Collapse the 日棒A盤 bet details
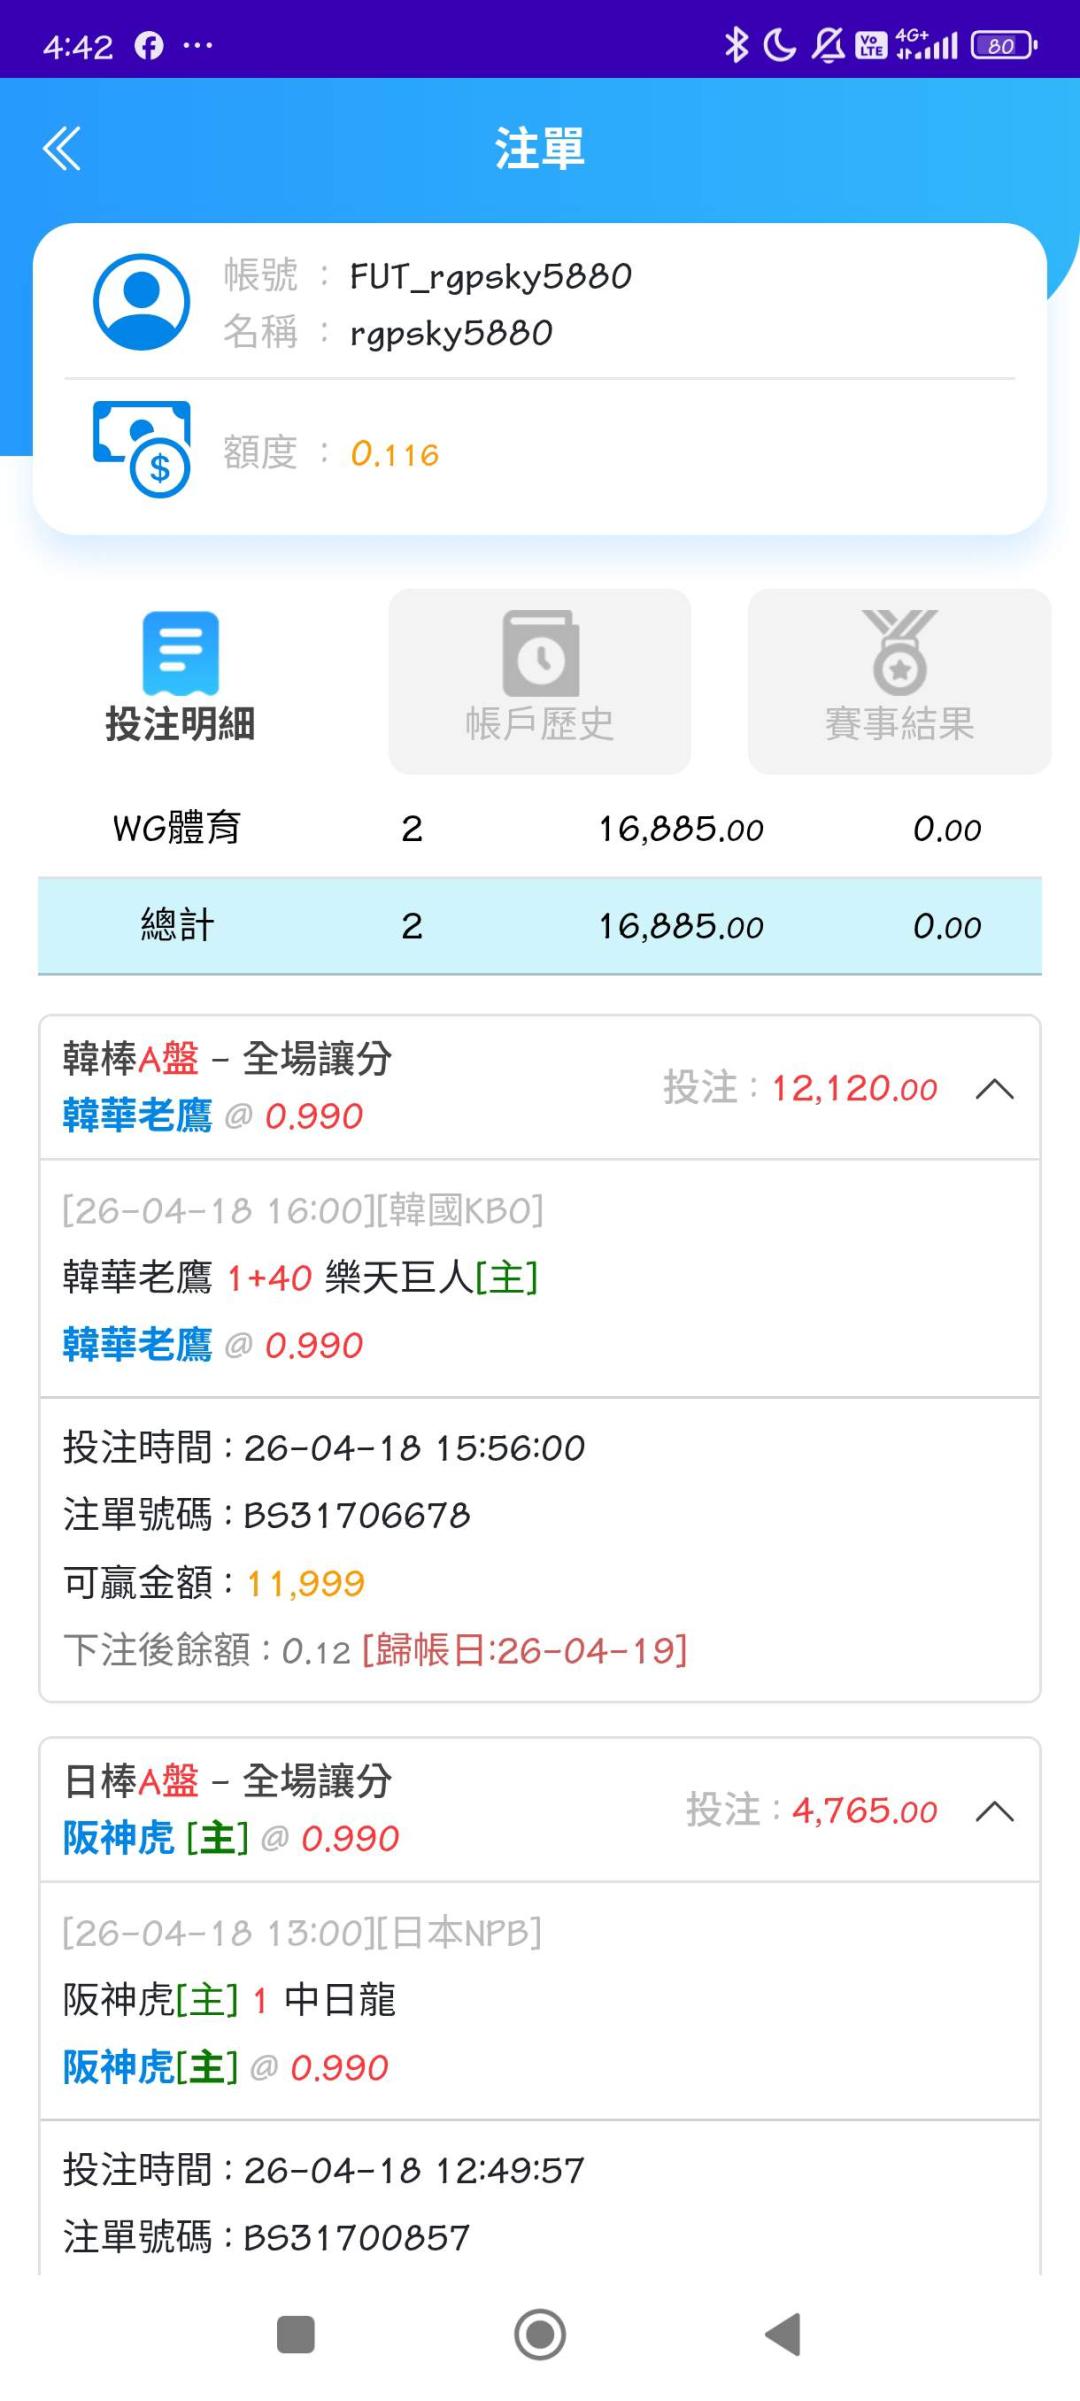This screenshot has height=2401, width=1080. point(994,1811)
